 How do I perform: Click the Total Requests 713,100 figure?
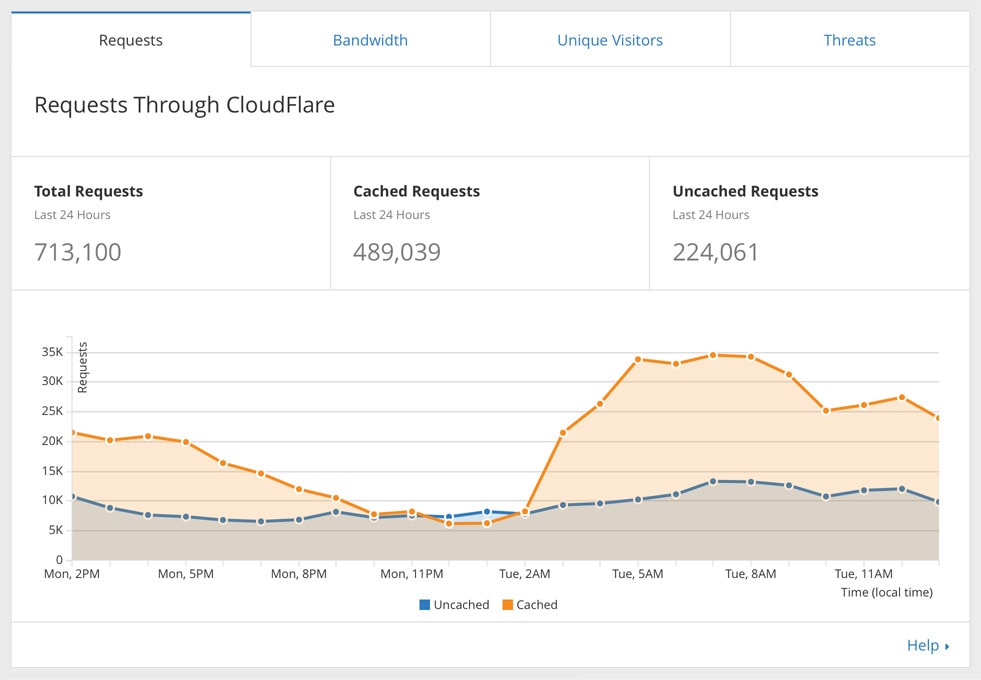78,252
